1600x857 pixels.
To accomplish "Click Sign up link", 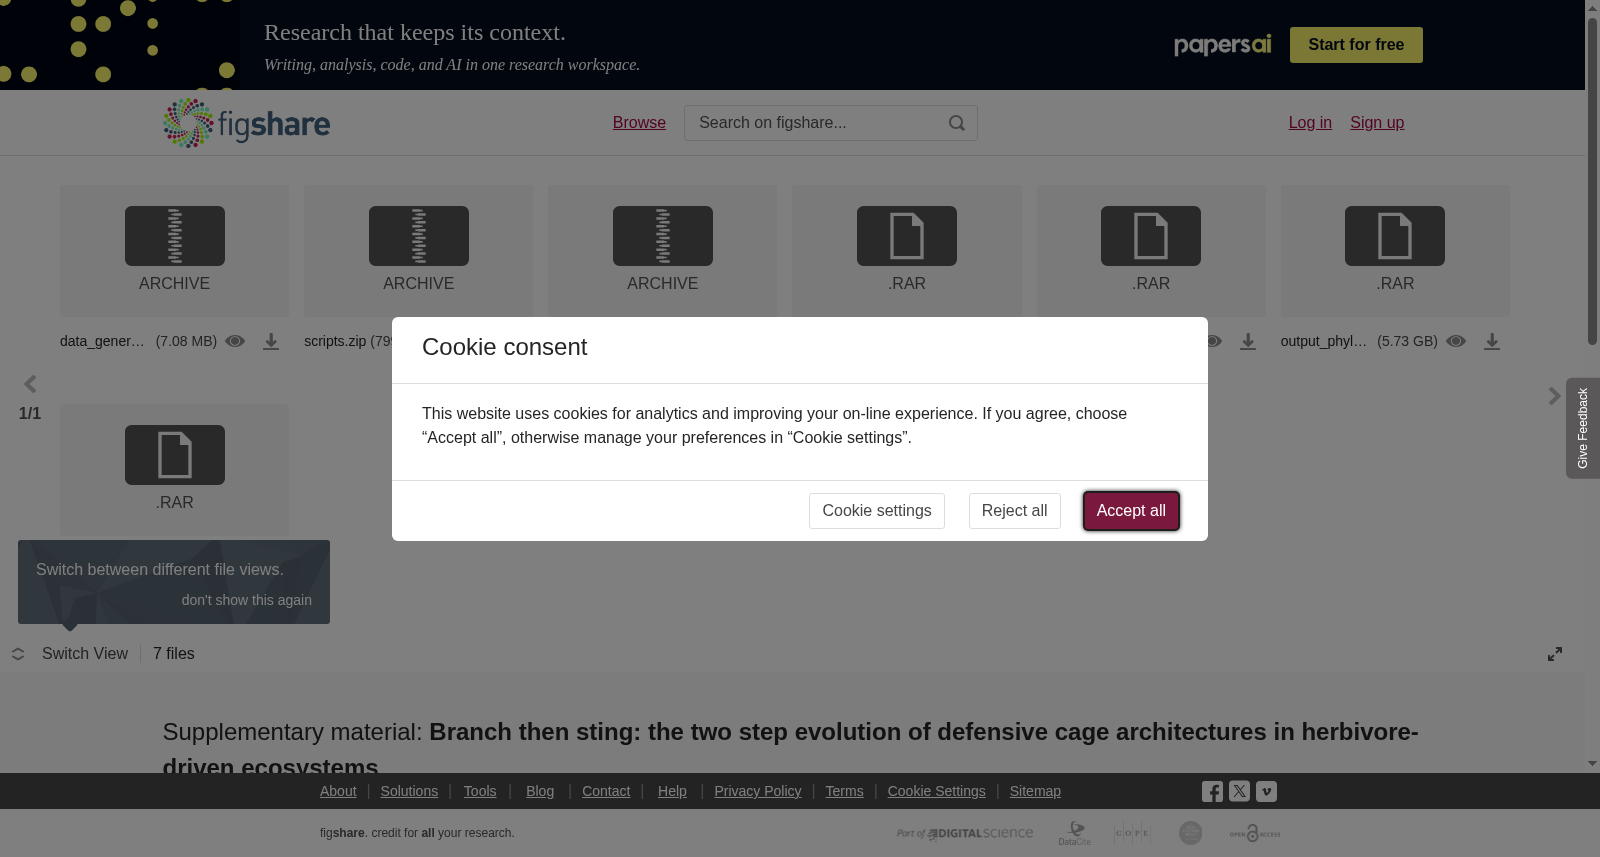I will point(1377,123).
